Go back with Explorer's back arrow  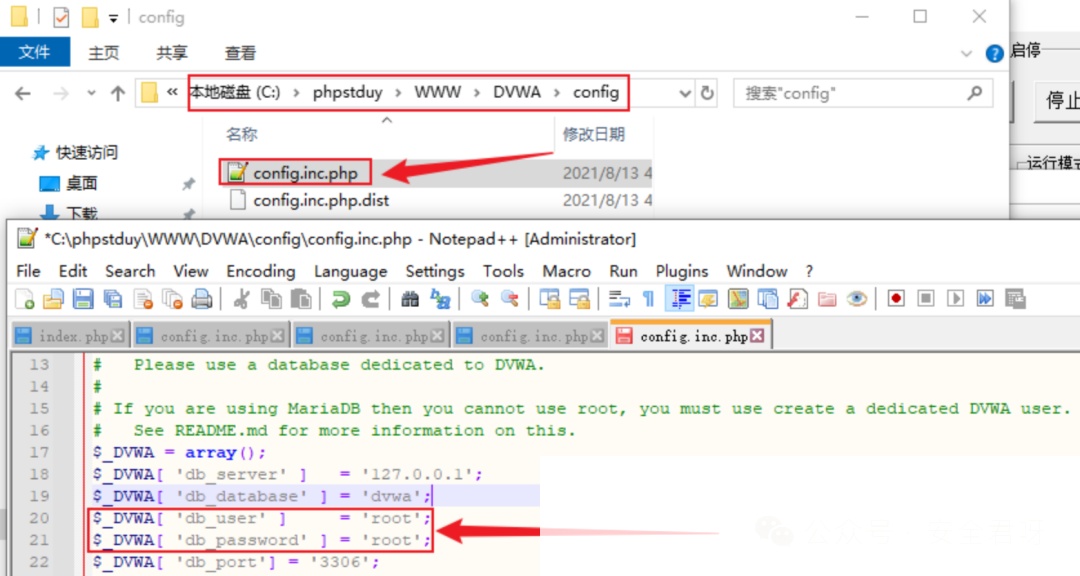[23, 93]
